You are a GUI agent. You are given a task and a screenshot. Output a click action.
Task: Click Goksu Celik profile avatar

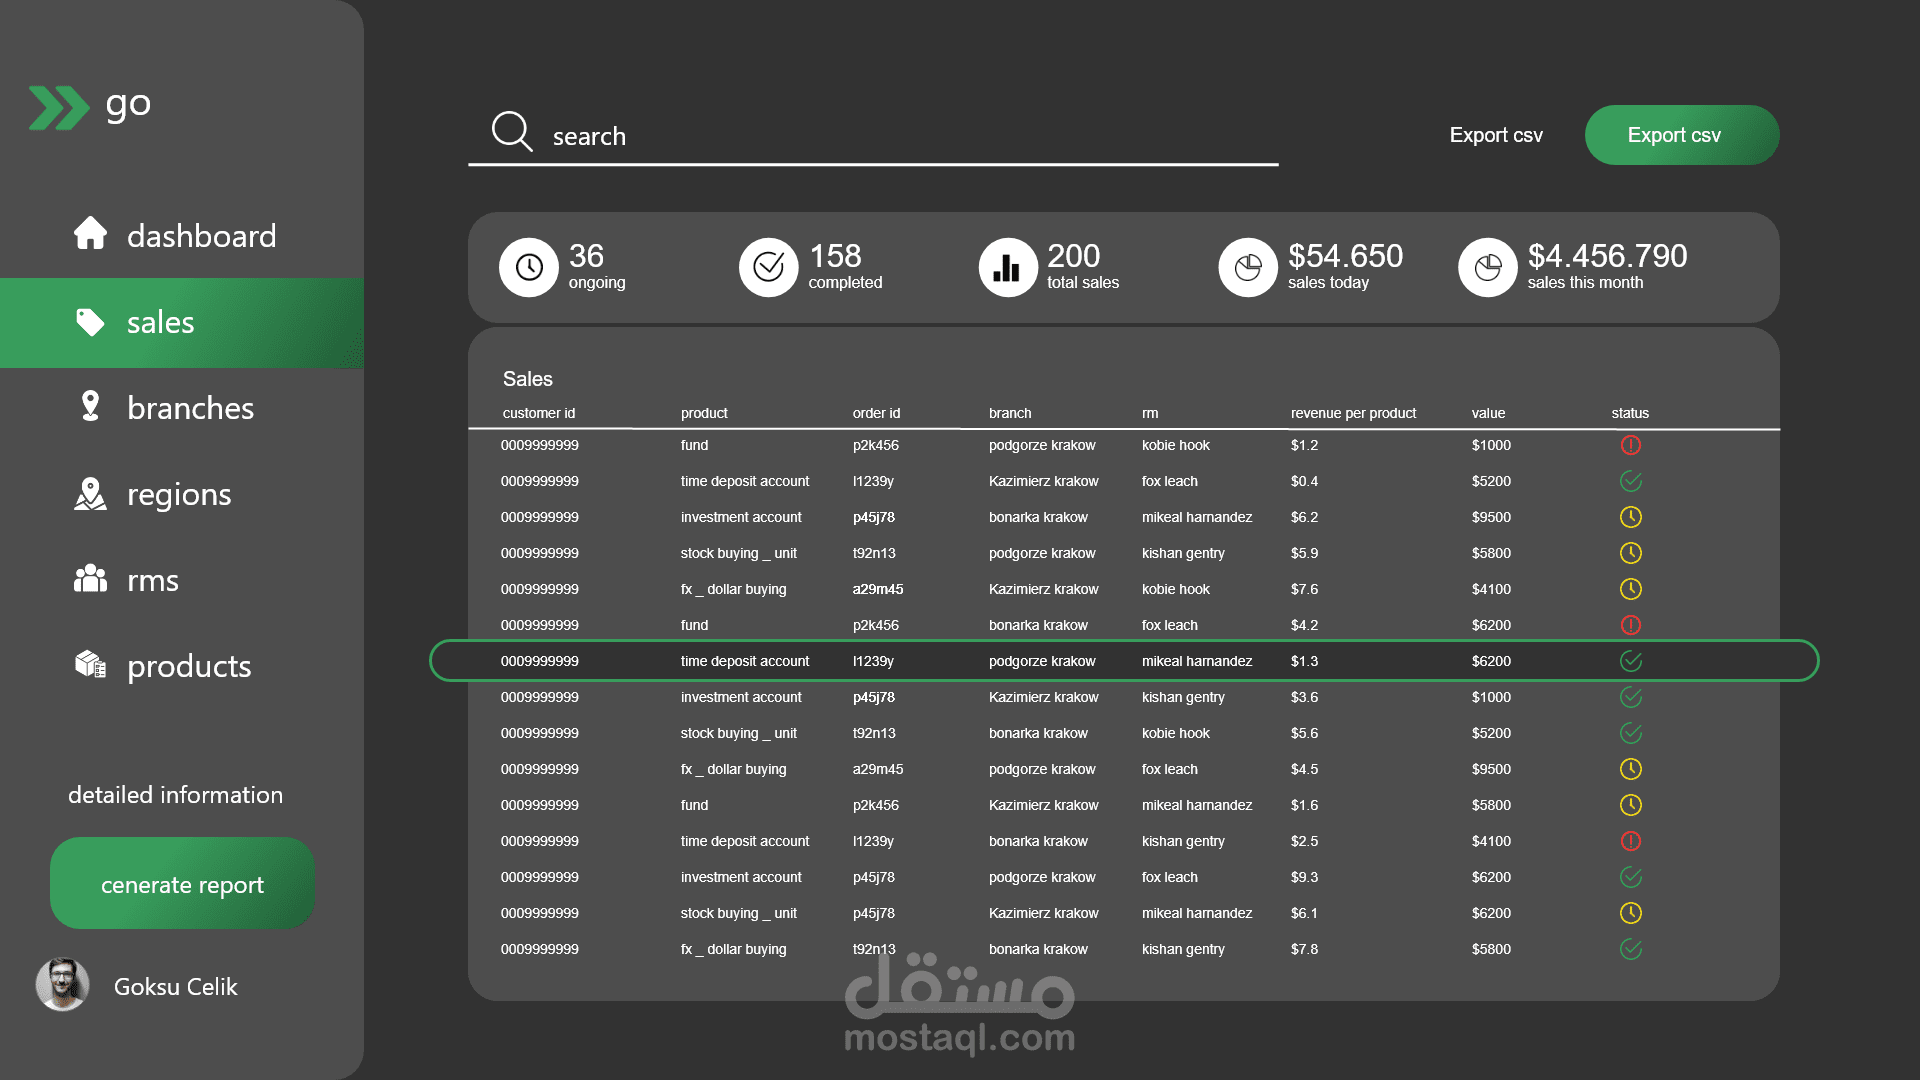62,985
